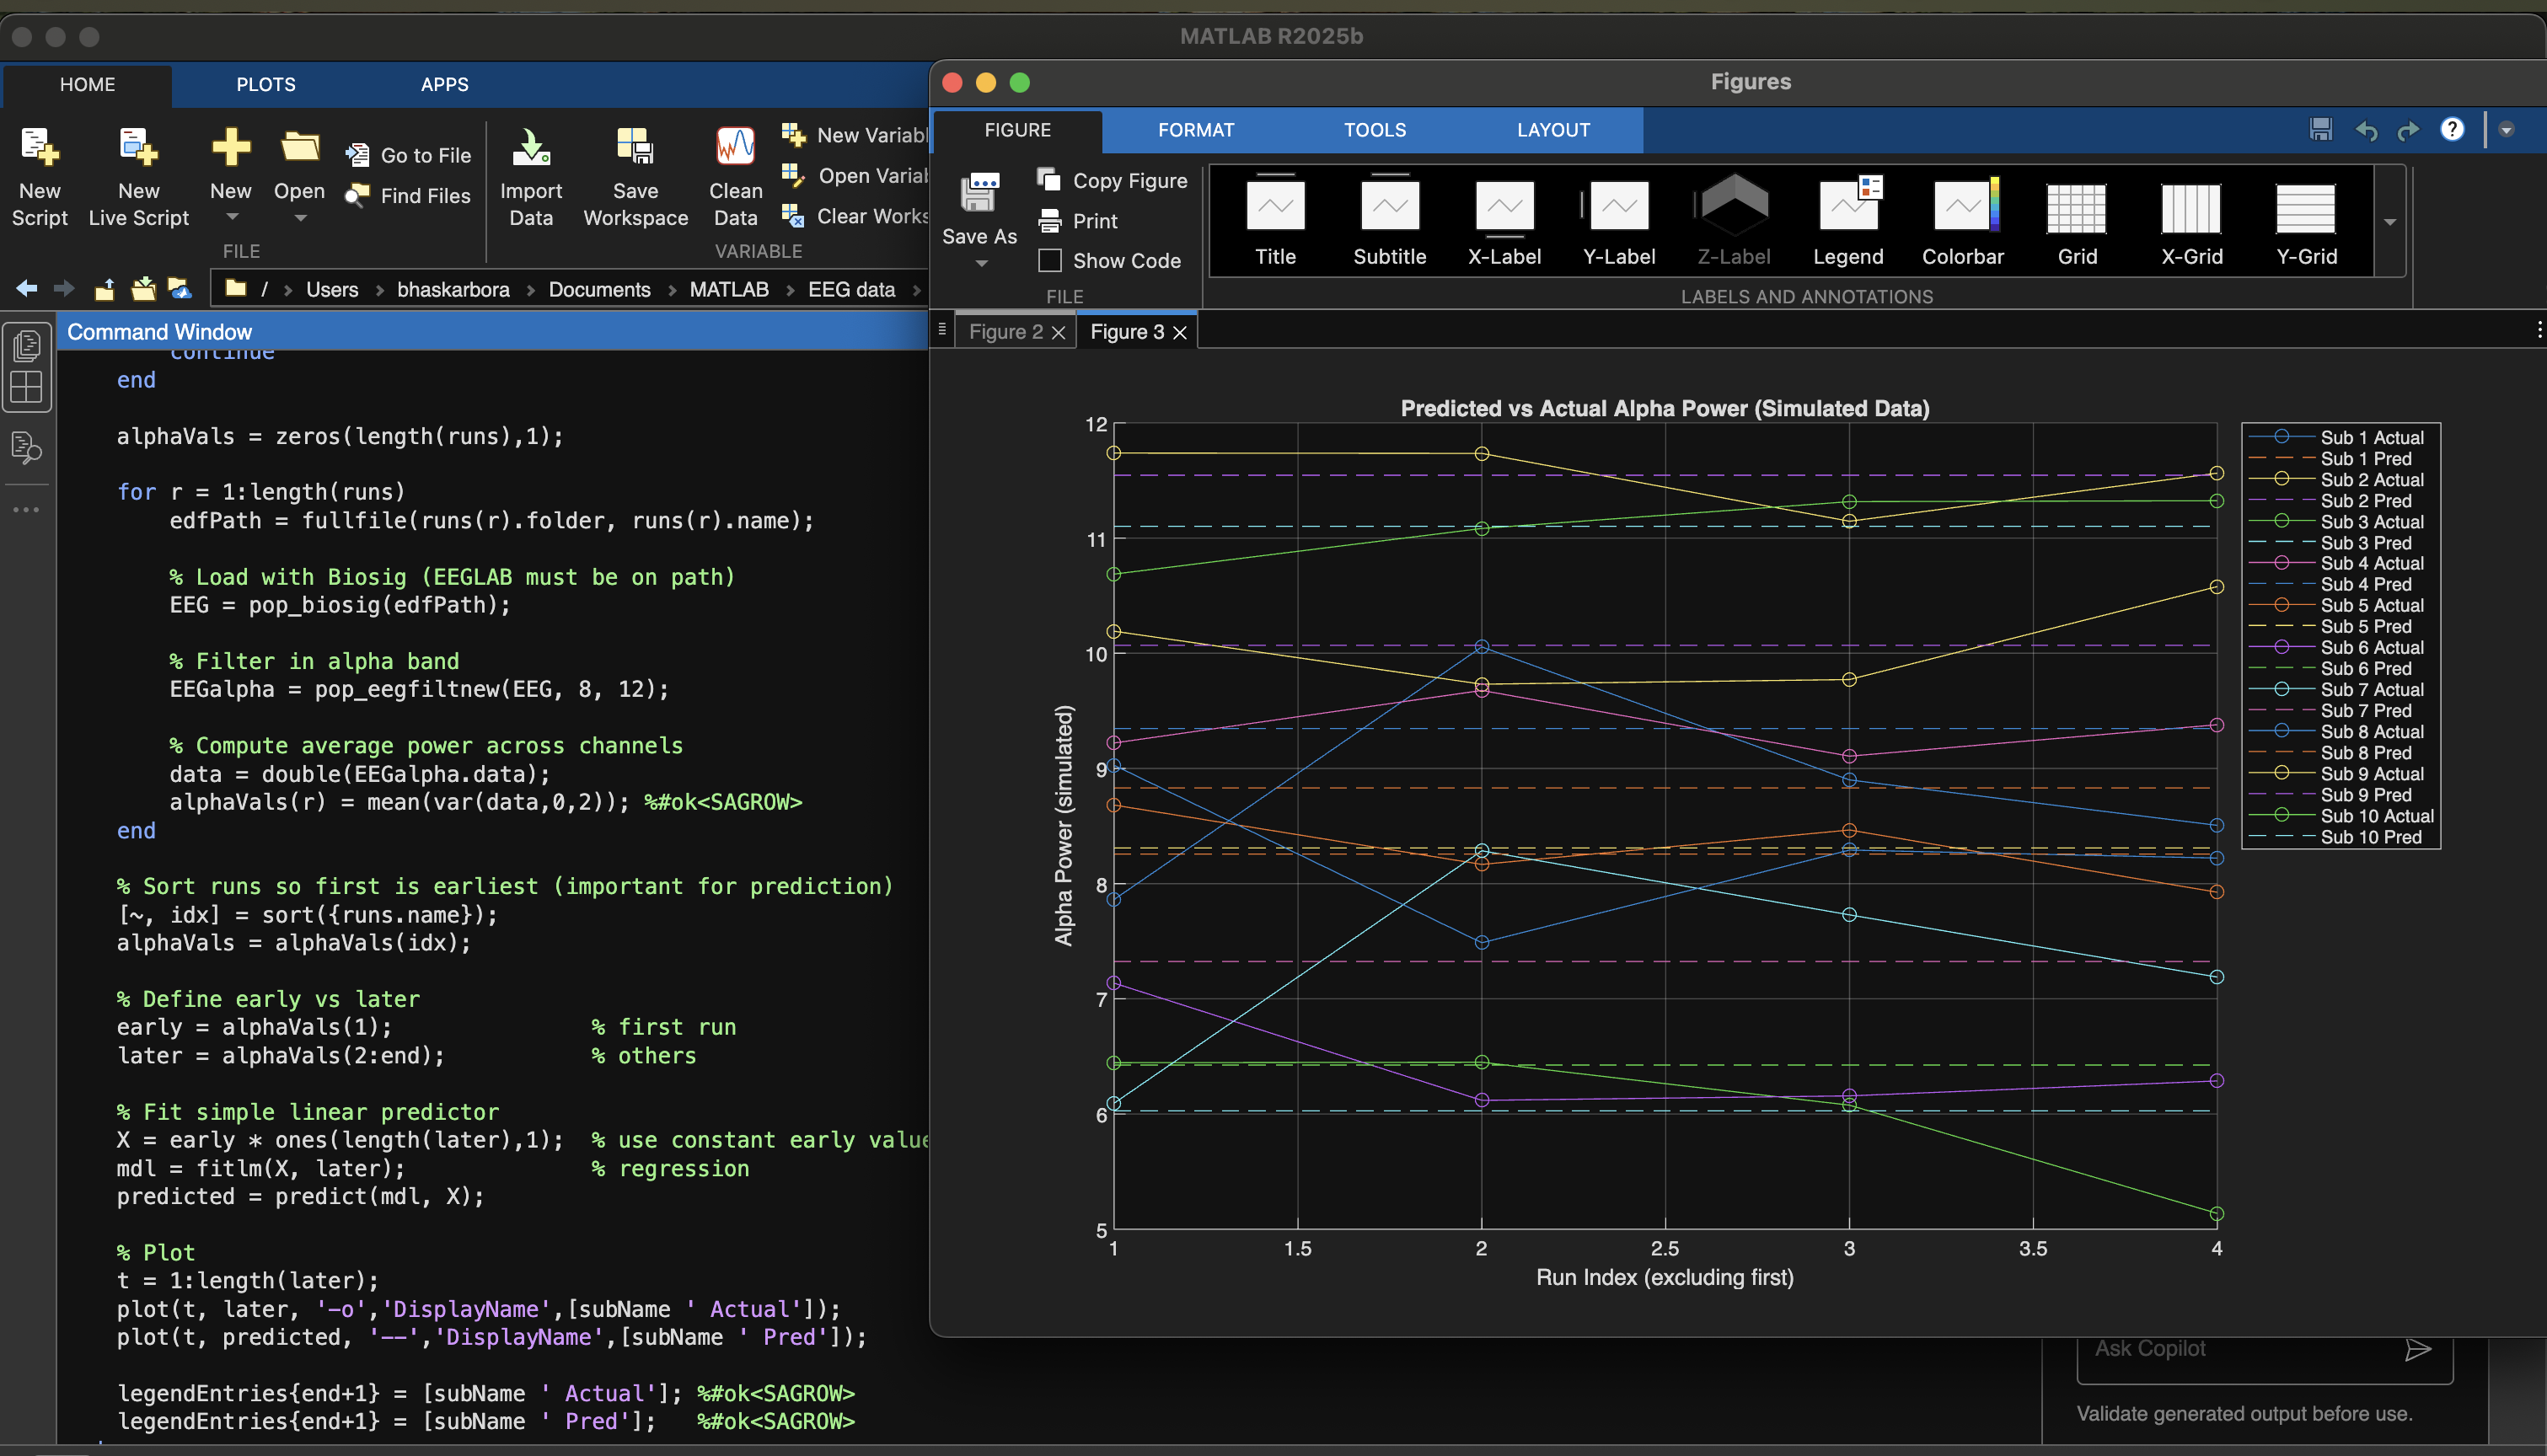Click Clear Workspace

pos(855,216)
